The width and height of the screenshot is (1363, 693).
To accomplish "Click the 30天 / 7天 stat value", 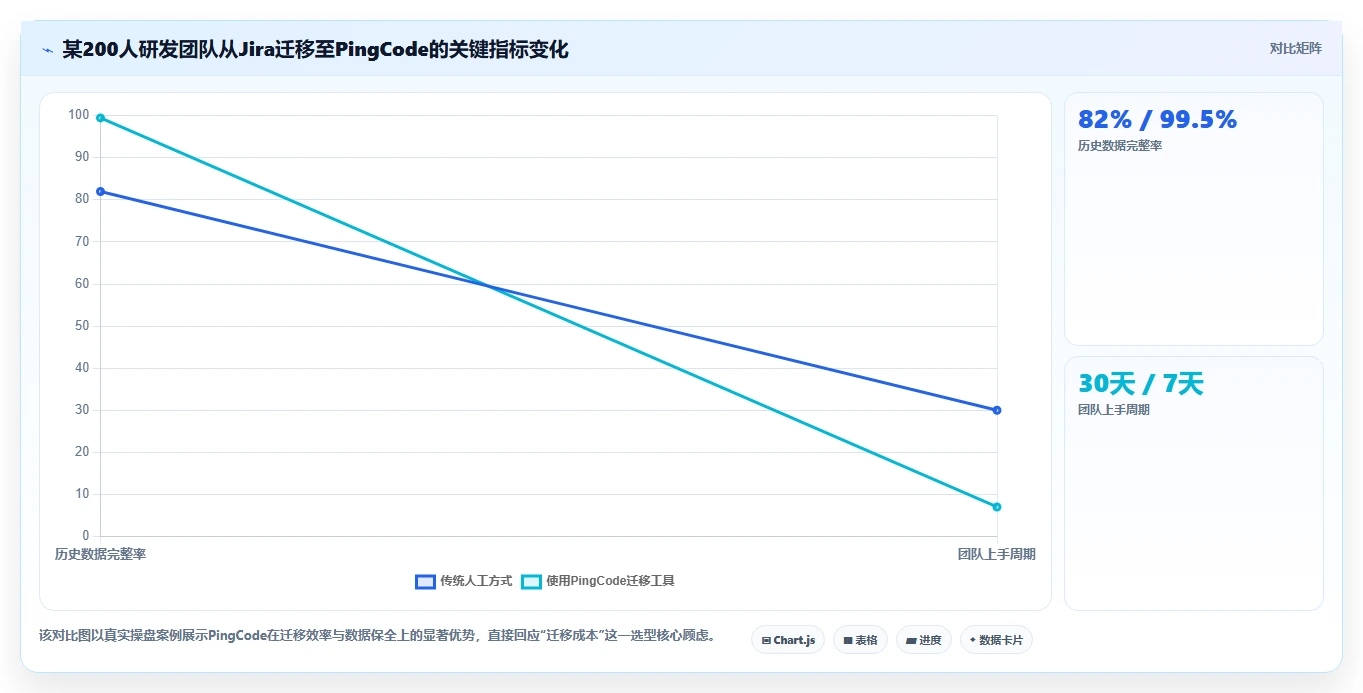I will (1141, 384).
